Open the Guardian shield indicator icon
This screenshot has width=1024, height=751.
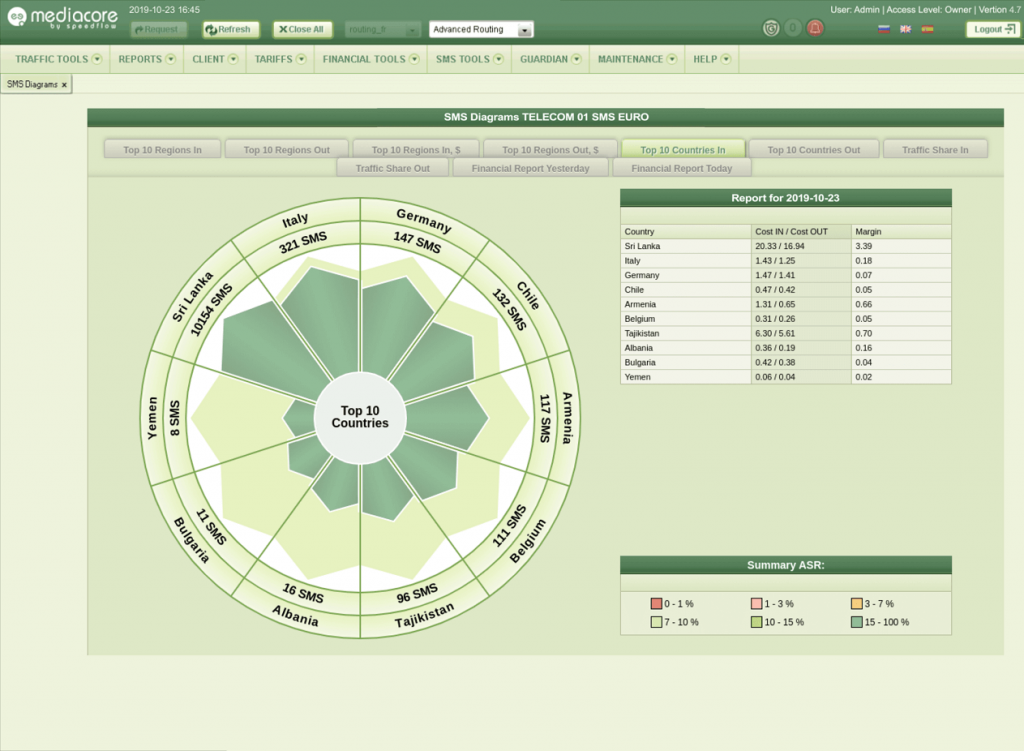[771, 28]
